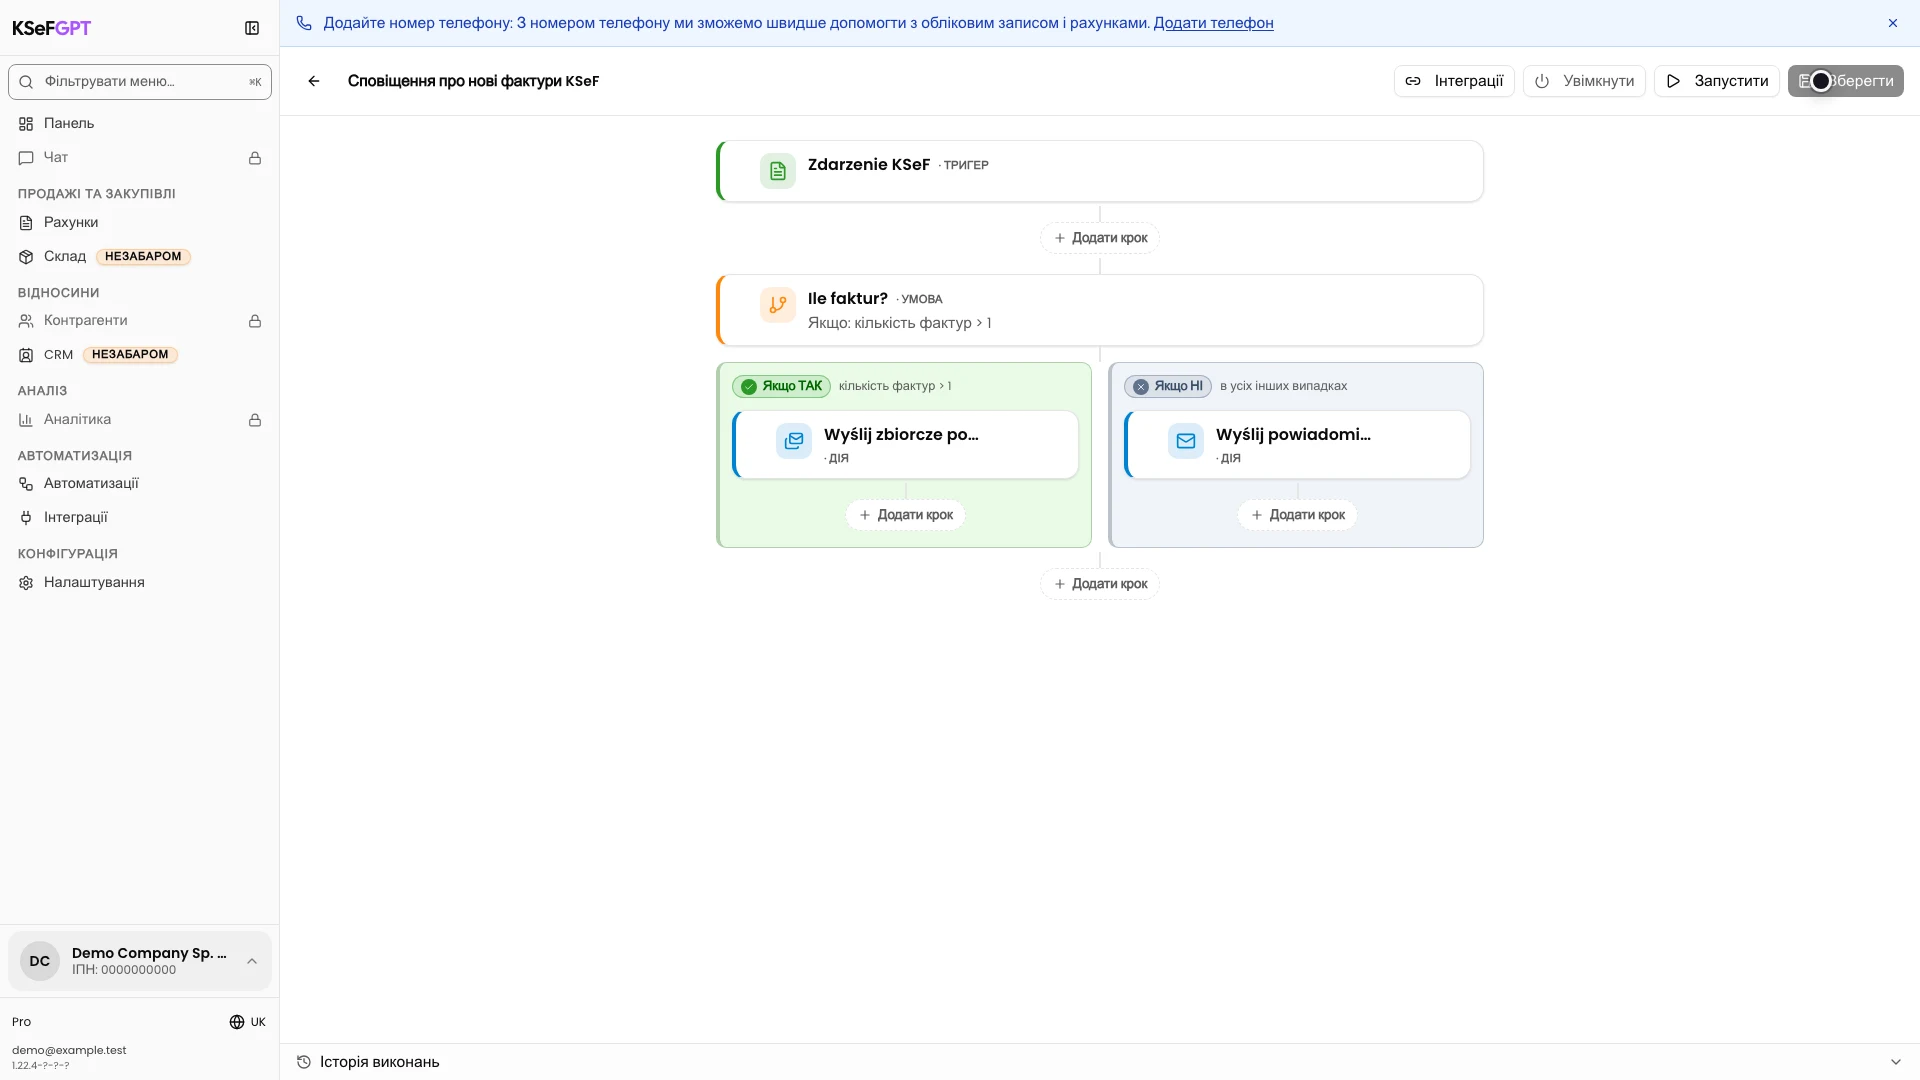This screenshot has width=1920, height=1080.
Task: Dismiss the phone number banner
Action: coord(1893,23)
